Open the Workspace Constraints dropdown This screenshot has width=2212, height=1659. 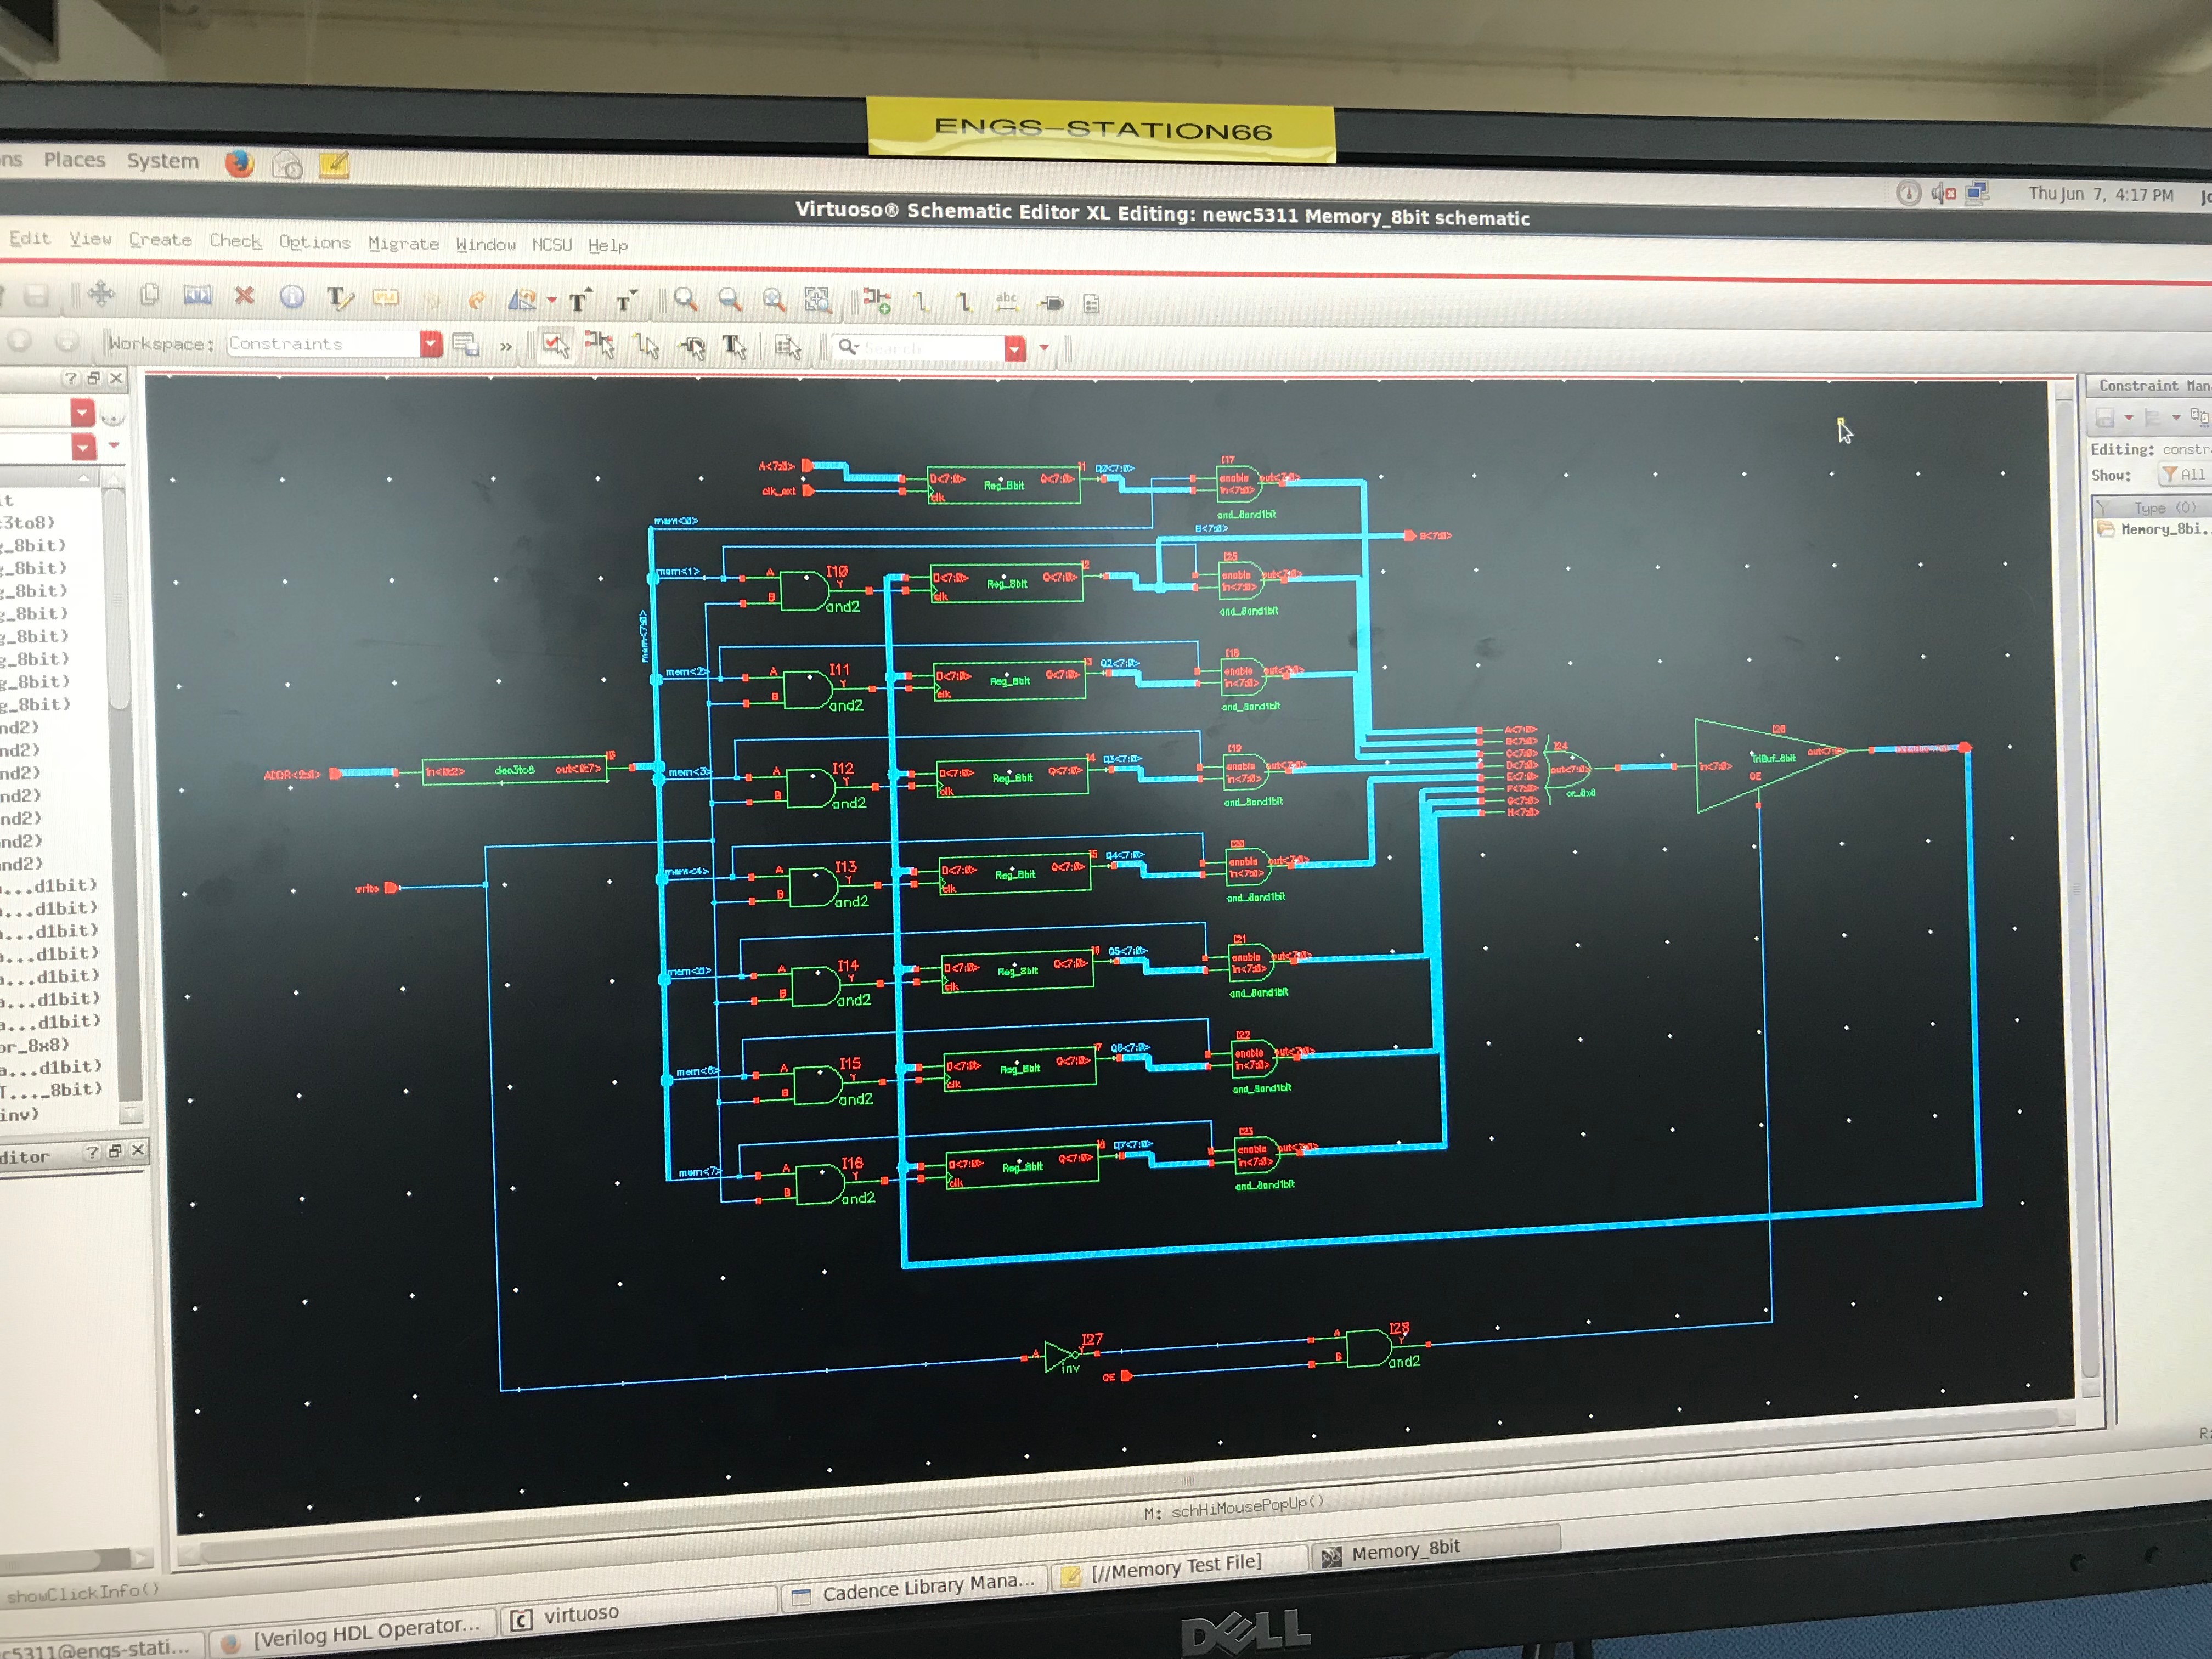431,344
